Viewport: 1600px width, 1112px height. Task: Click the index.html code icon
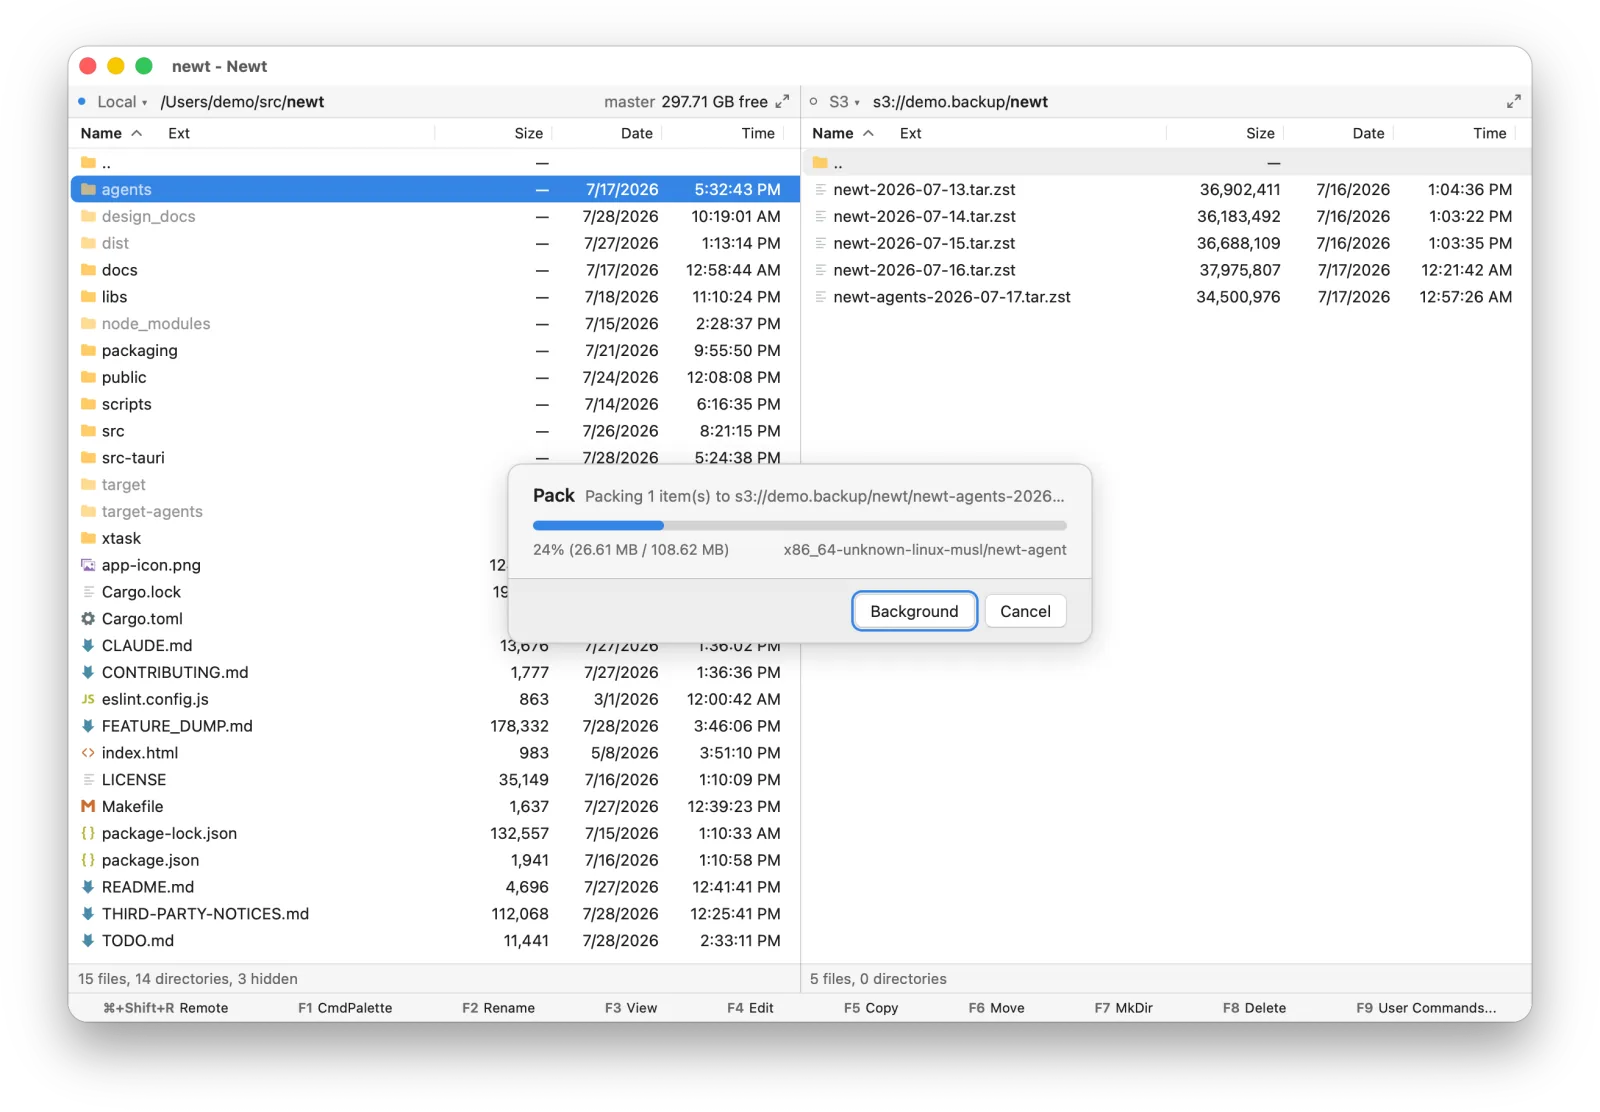click(88, 753)
